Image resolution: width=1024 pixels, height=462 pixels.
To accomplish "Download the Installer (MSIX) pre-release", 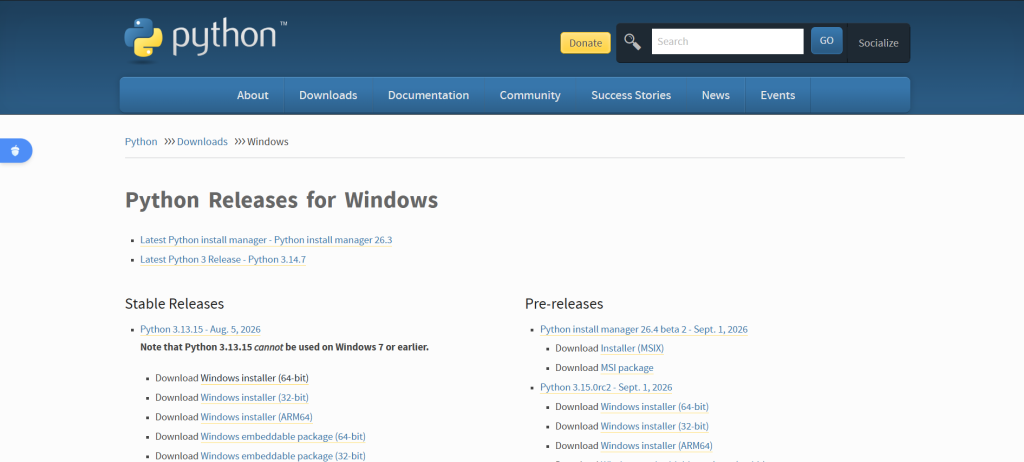I will click(632, 349).
